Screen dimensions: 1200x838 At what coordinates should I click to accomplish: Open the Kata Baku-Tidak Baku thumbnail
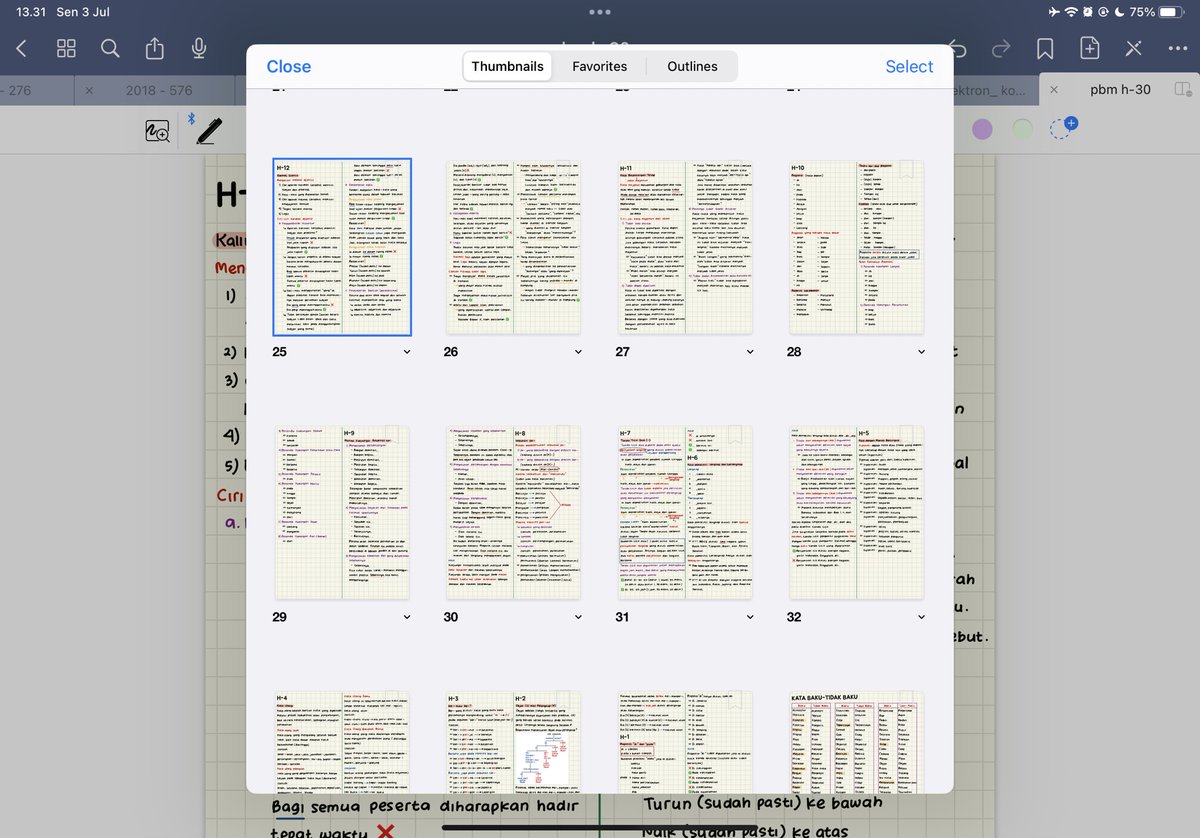pos(856,742)
